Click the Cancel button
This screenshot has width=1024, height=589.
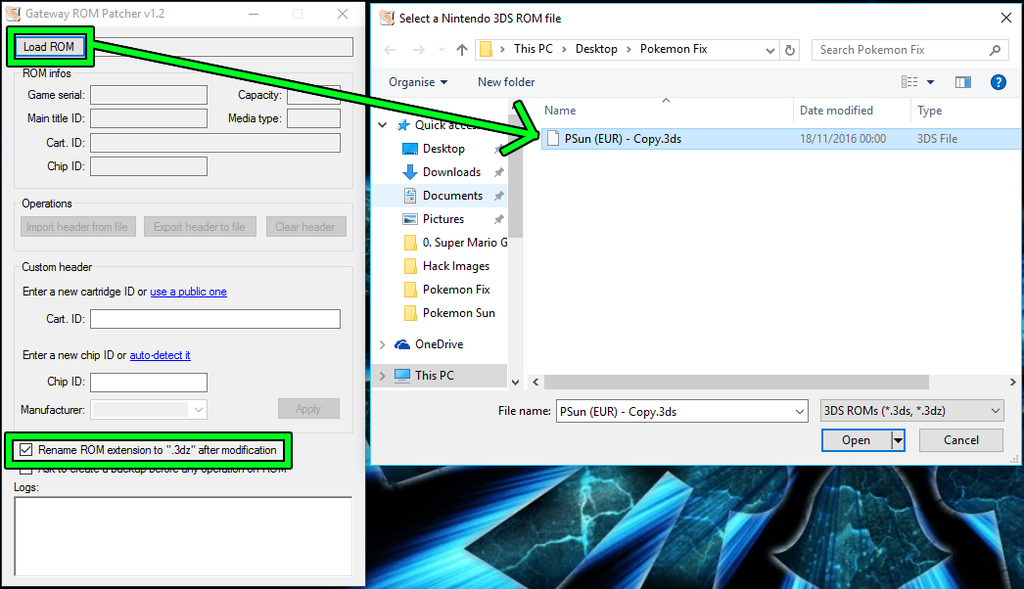coord(961,440)
